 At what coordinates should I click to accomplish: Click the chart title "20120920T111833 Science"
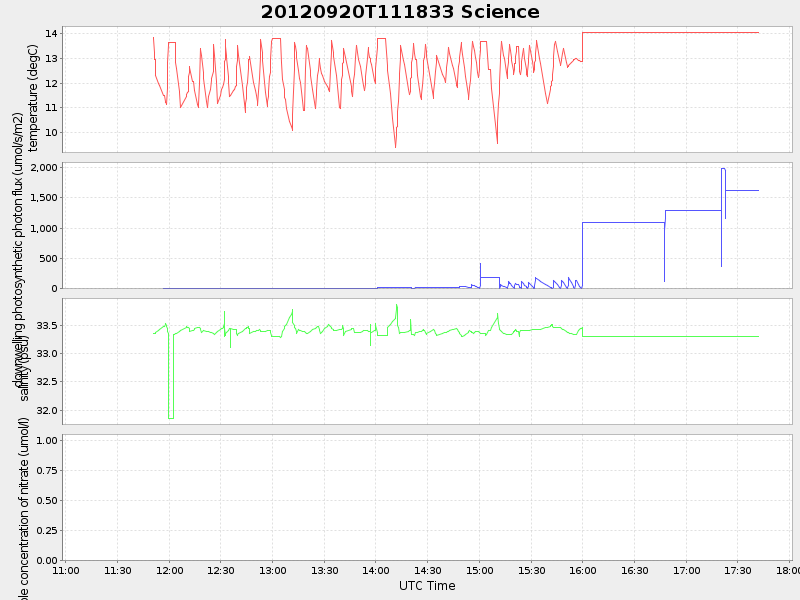pos(400,12)
